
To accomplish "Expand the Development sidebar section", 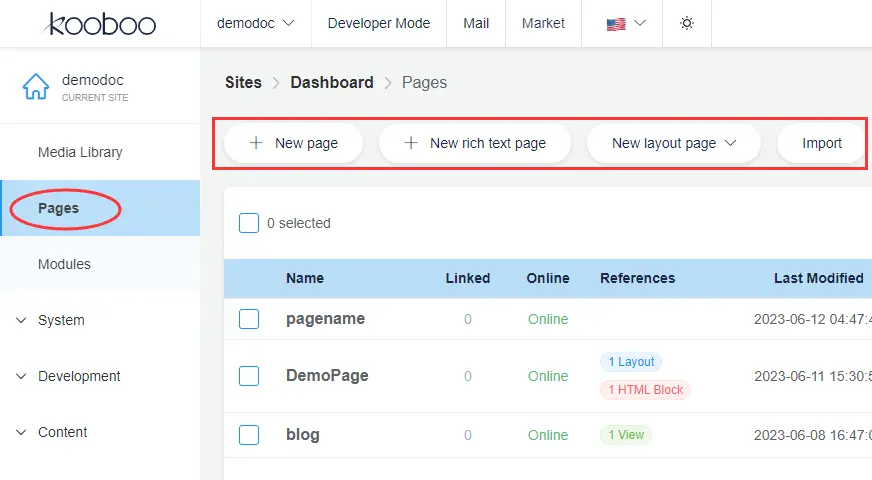I will (x=79, y=376).
